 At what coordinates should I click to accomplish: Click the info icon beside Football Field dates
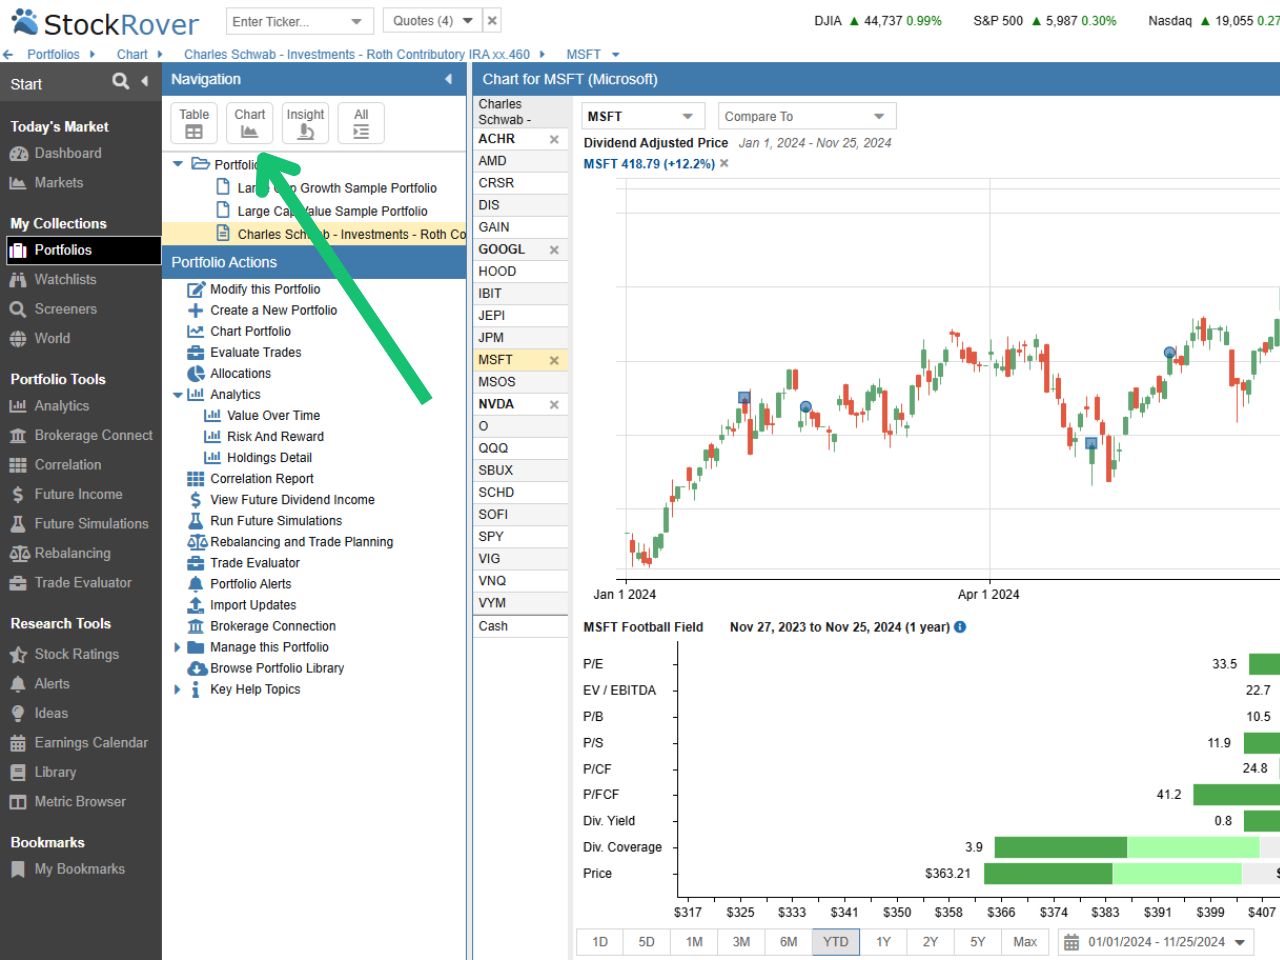(960, 627)
